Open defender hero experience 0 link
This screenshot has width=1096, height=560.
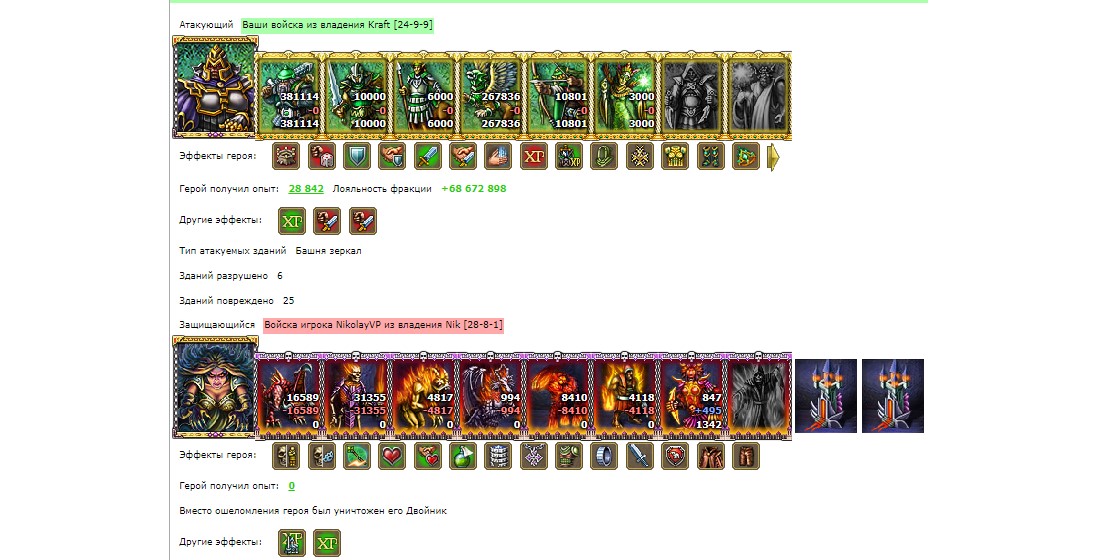pos(291,486)
